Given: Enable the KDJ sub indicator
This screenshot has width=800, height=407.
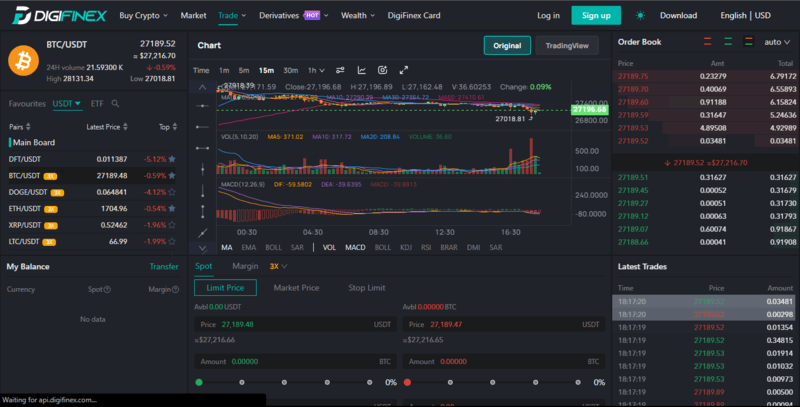Looking at the screenshot, I should click(406, 247).
